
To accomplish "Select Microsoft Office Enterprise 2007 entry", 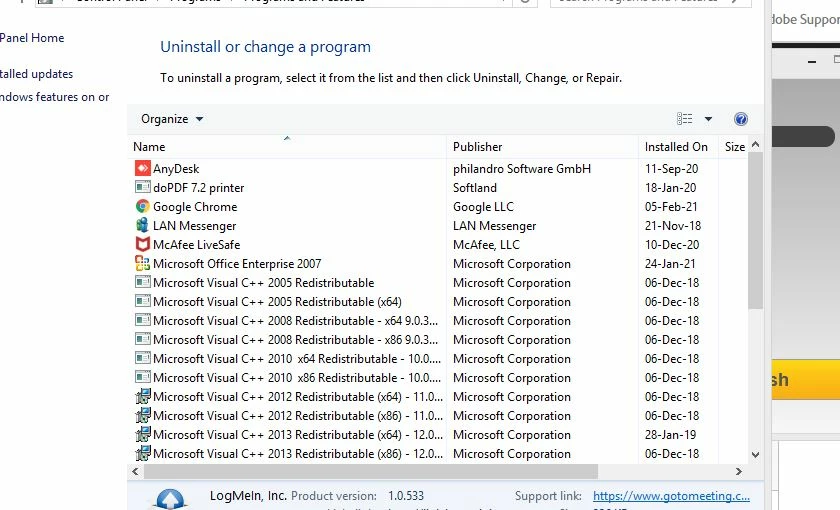I will [x=237, y=264].
